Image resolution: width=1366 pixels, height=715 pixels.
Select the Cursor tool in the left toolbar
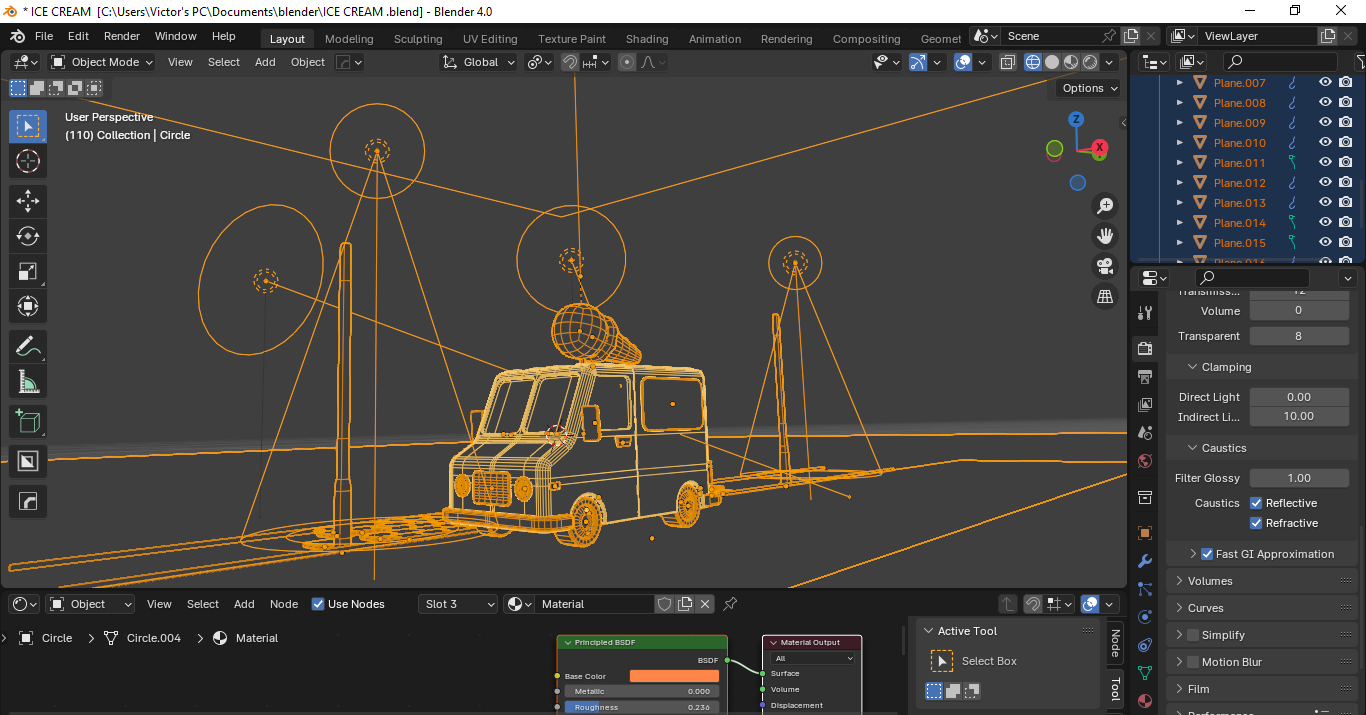pos(28,161)
